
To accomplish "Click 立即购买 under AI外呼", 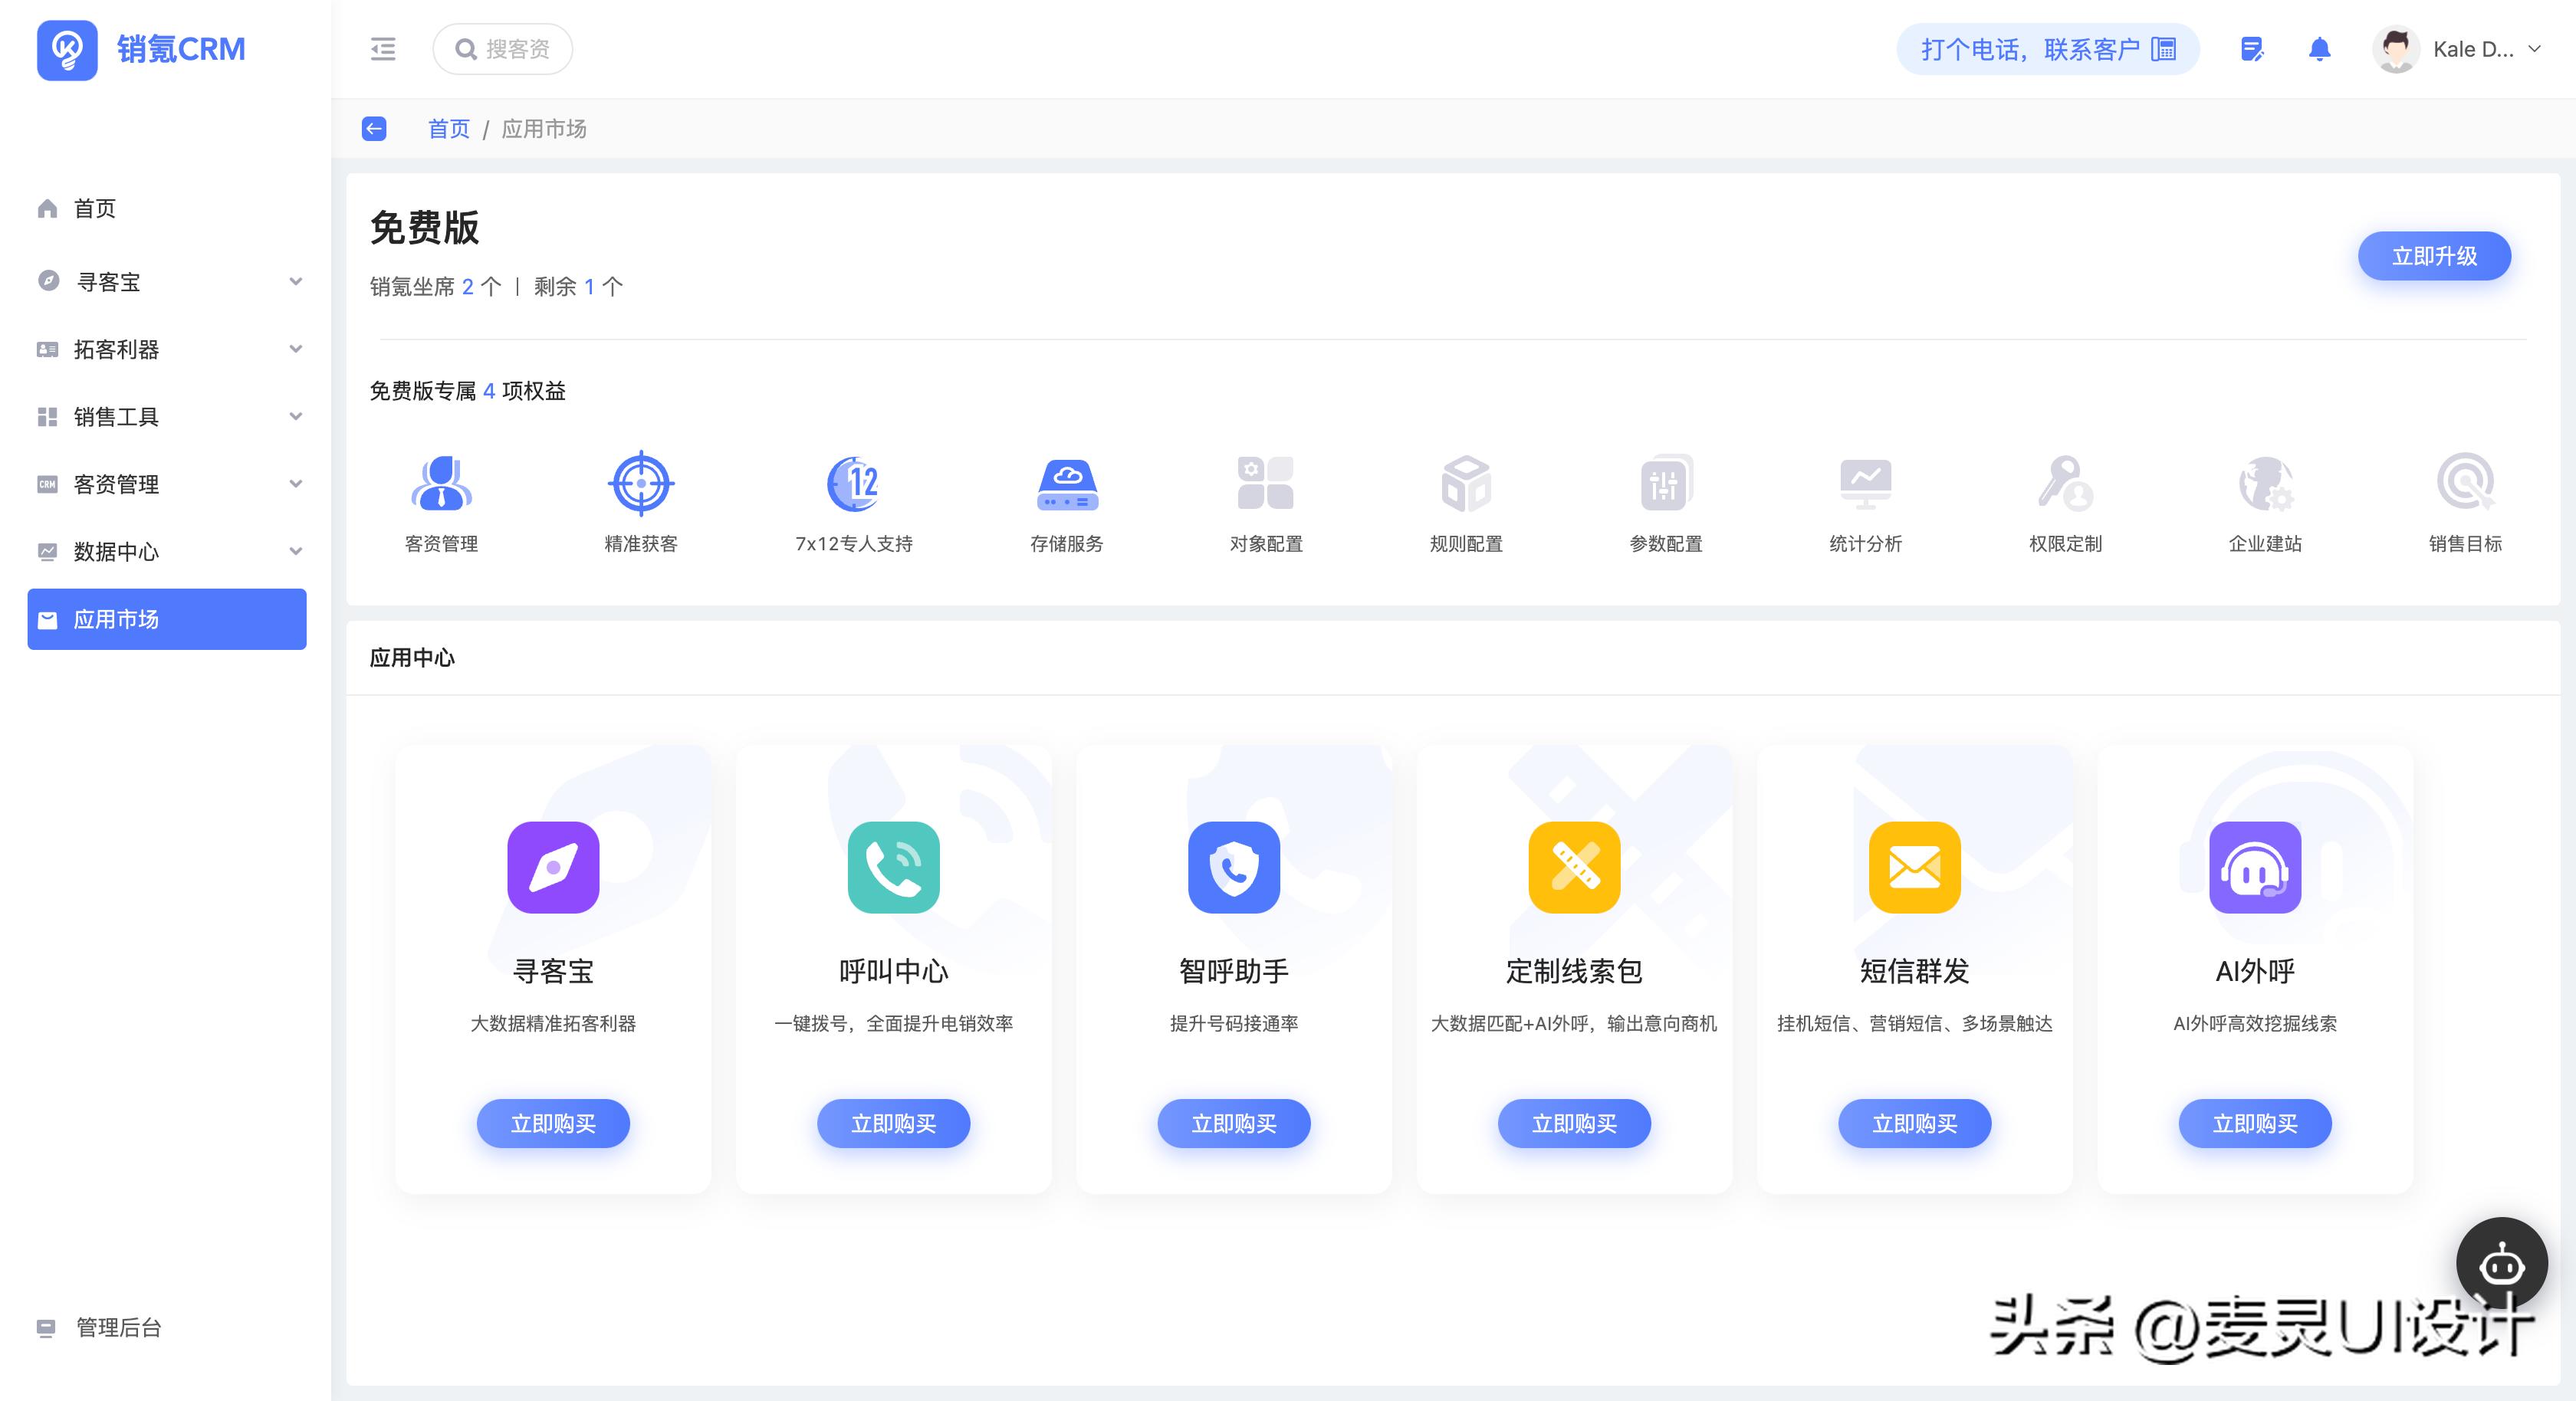I will coord(2255,1123).
